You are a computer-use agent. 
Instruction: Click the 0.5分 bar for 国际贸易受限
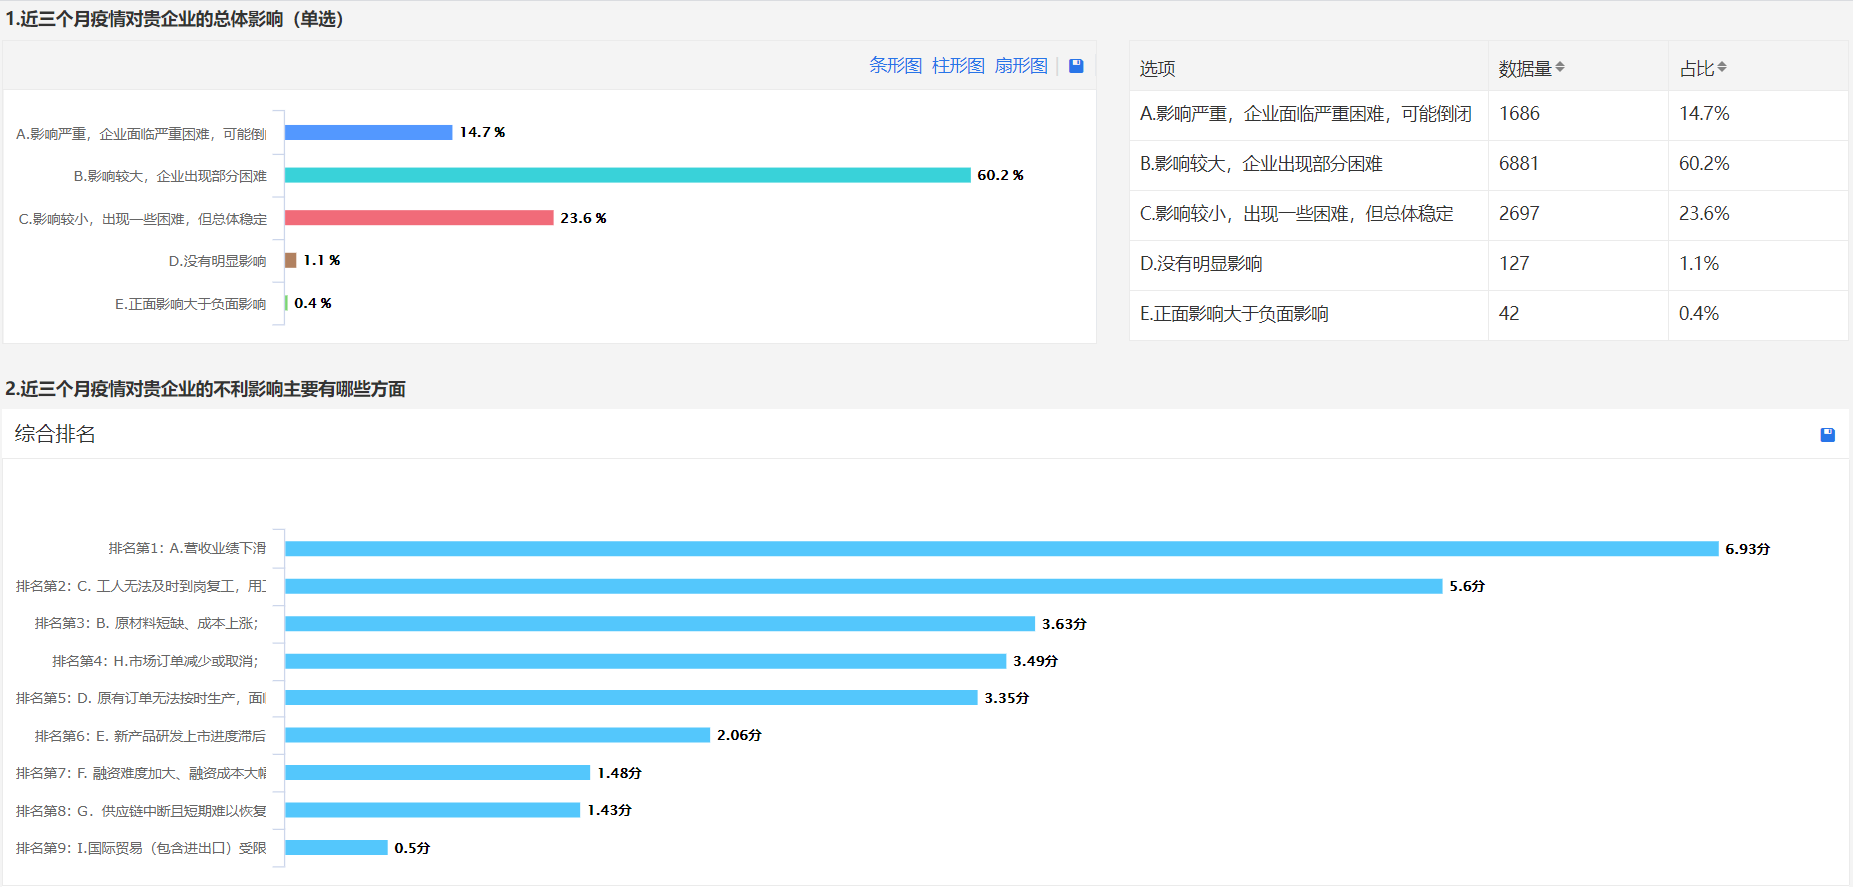(336, 848)
